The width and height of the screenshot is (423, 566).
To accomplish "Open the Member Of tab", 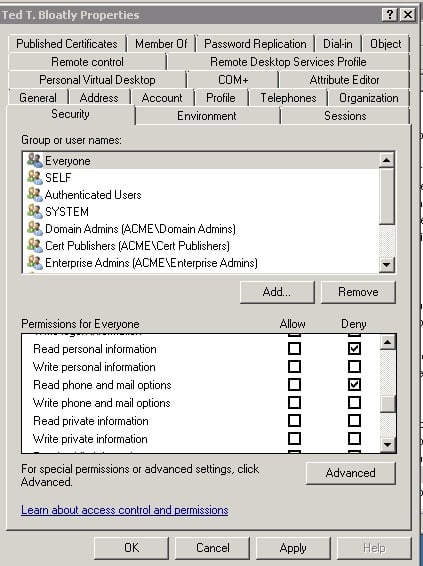I will pos(161,44).
